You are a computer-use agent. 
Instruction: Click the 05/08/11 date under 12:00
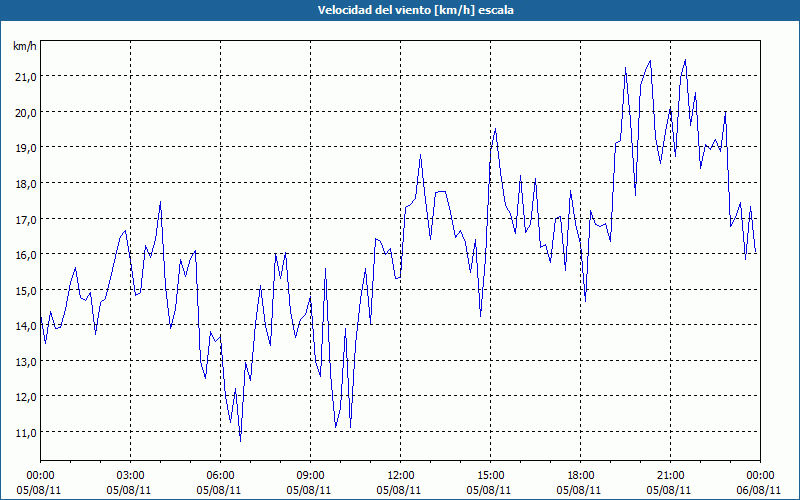pyautogui.click(x=399, y=490)
